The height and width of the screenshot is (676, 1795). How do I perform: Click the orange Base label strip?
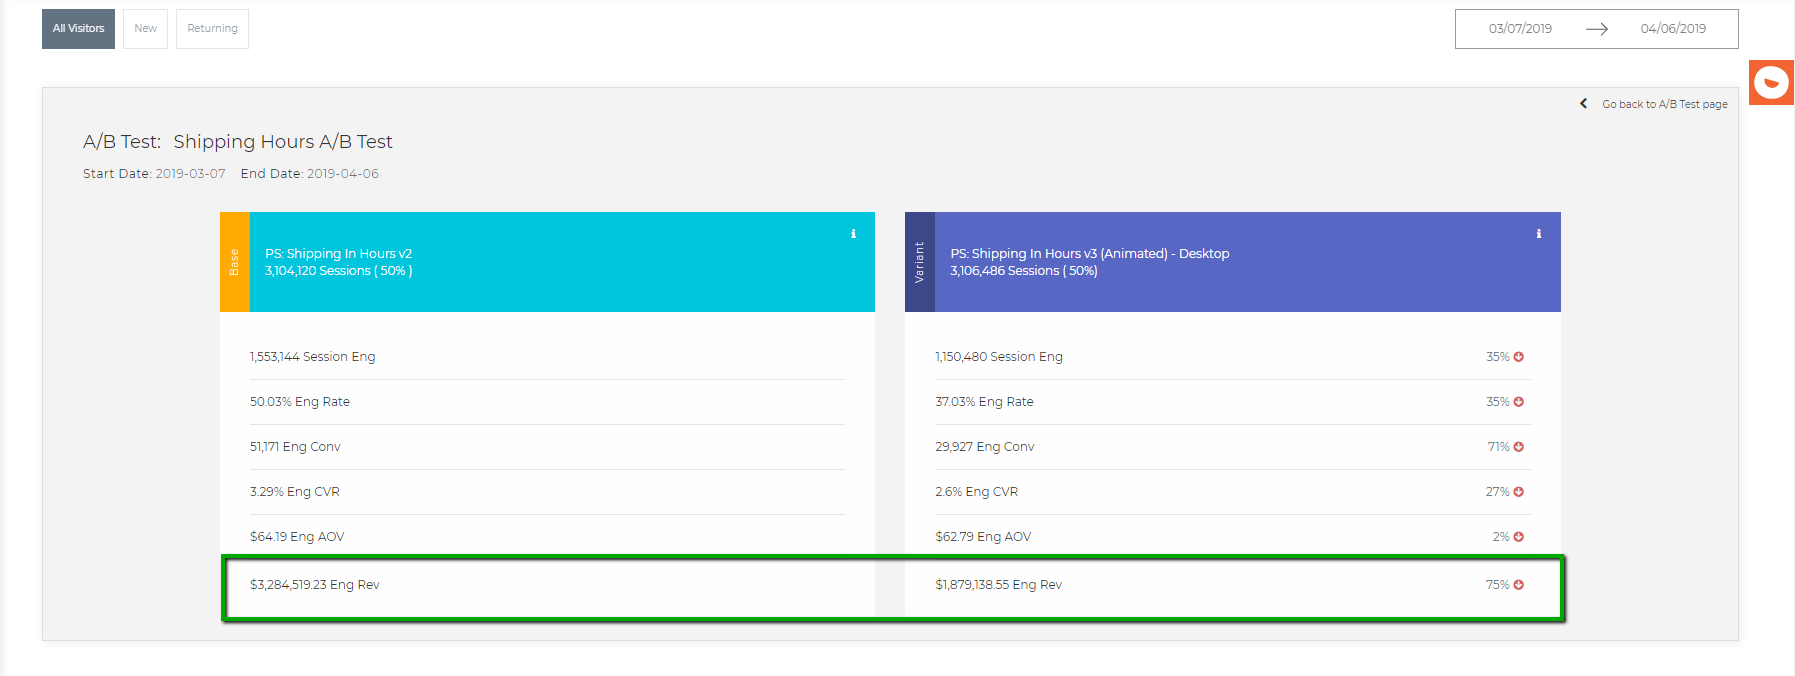coord(234,262)
